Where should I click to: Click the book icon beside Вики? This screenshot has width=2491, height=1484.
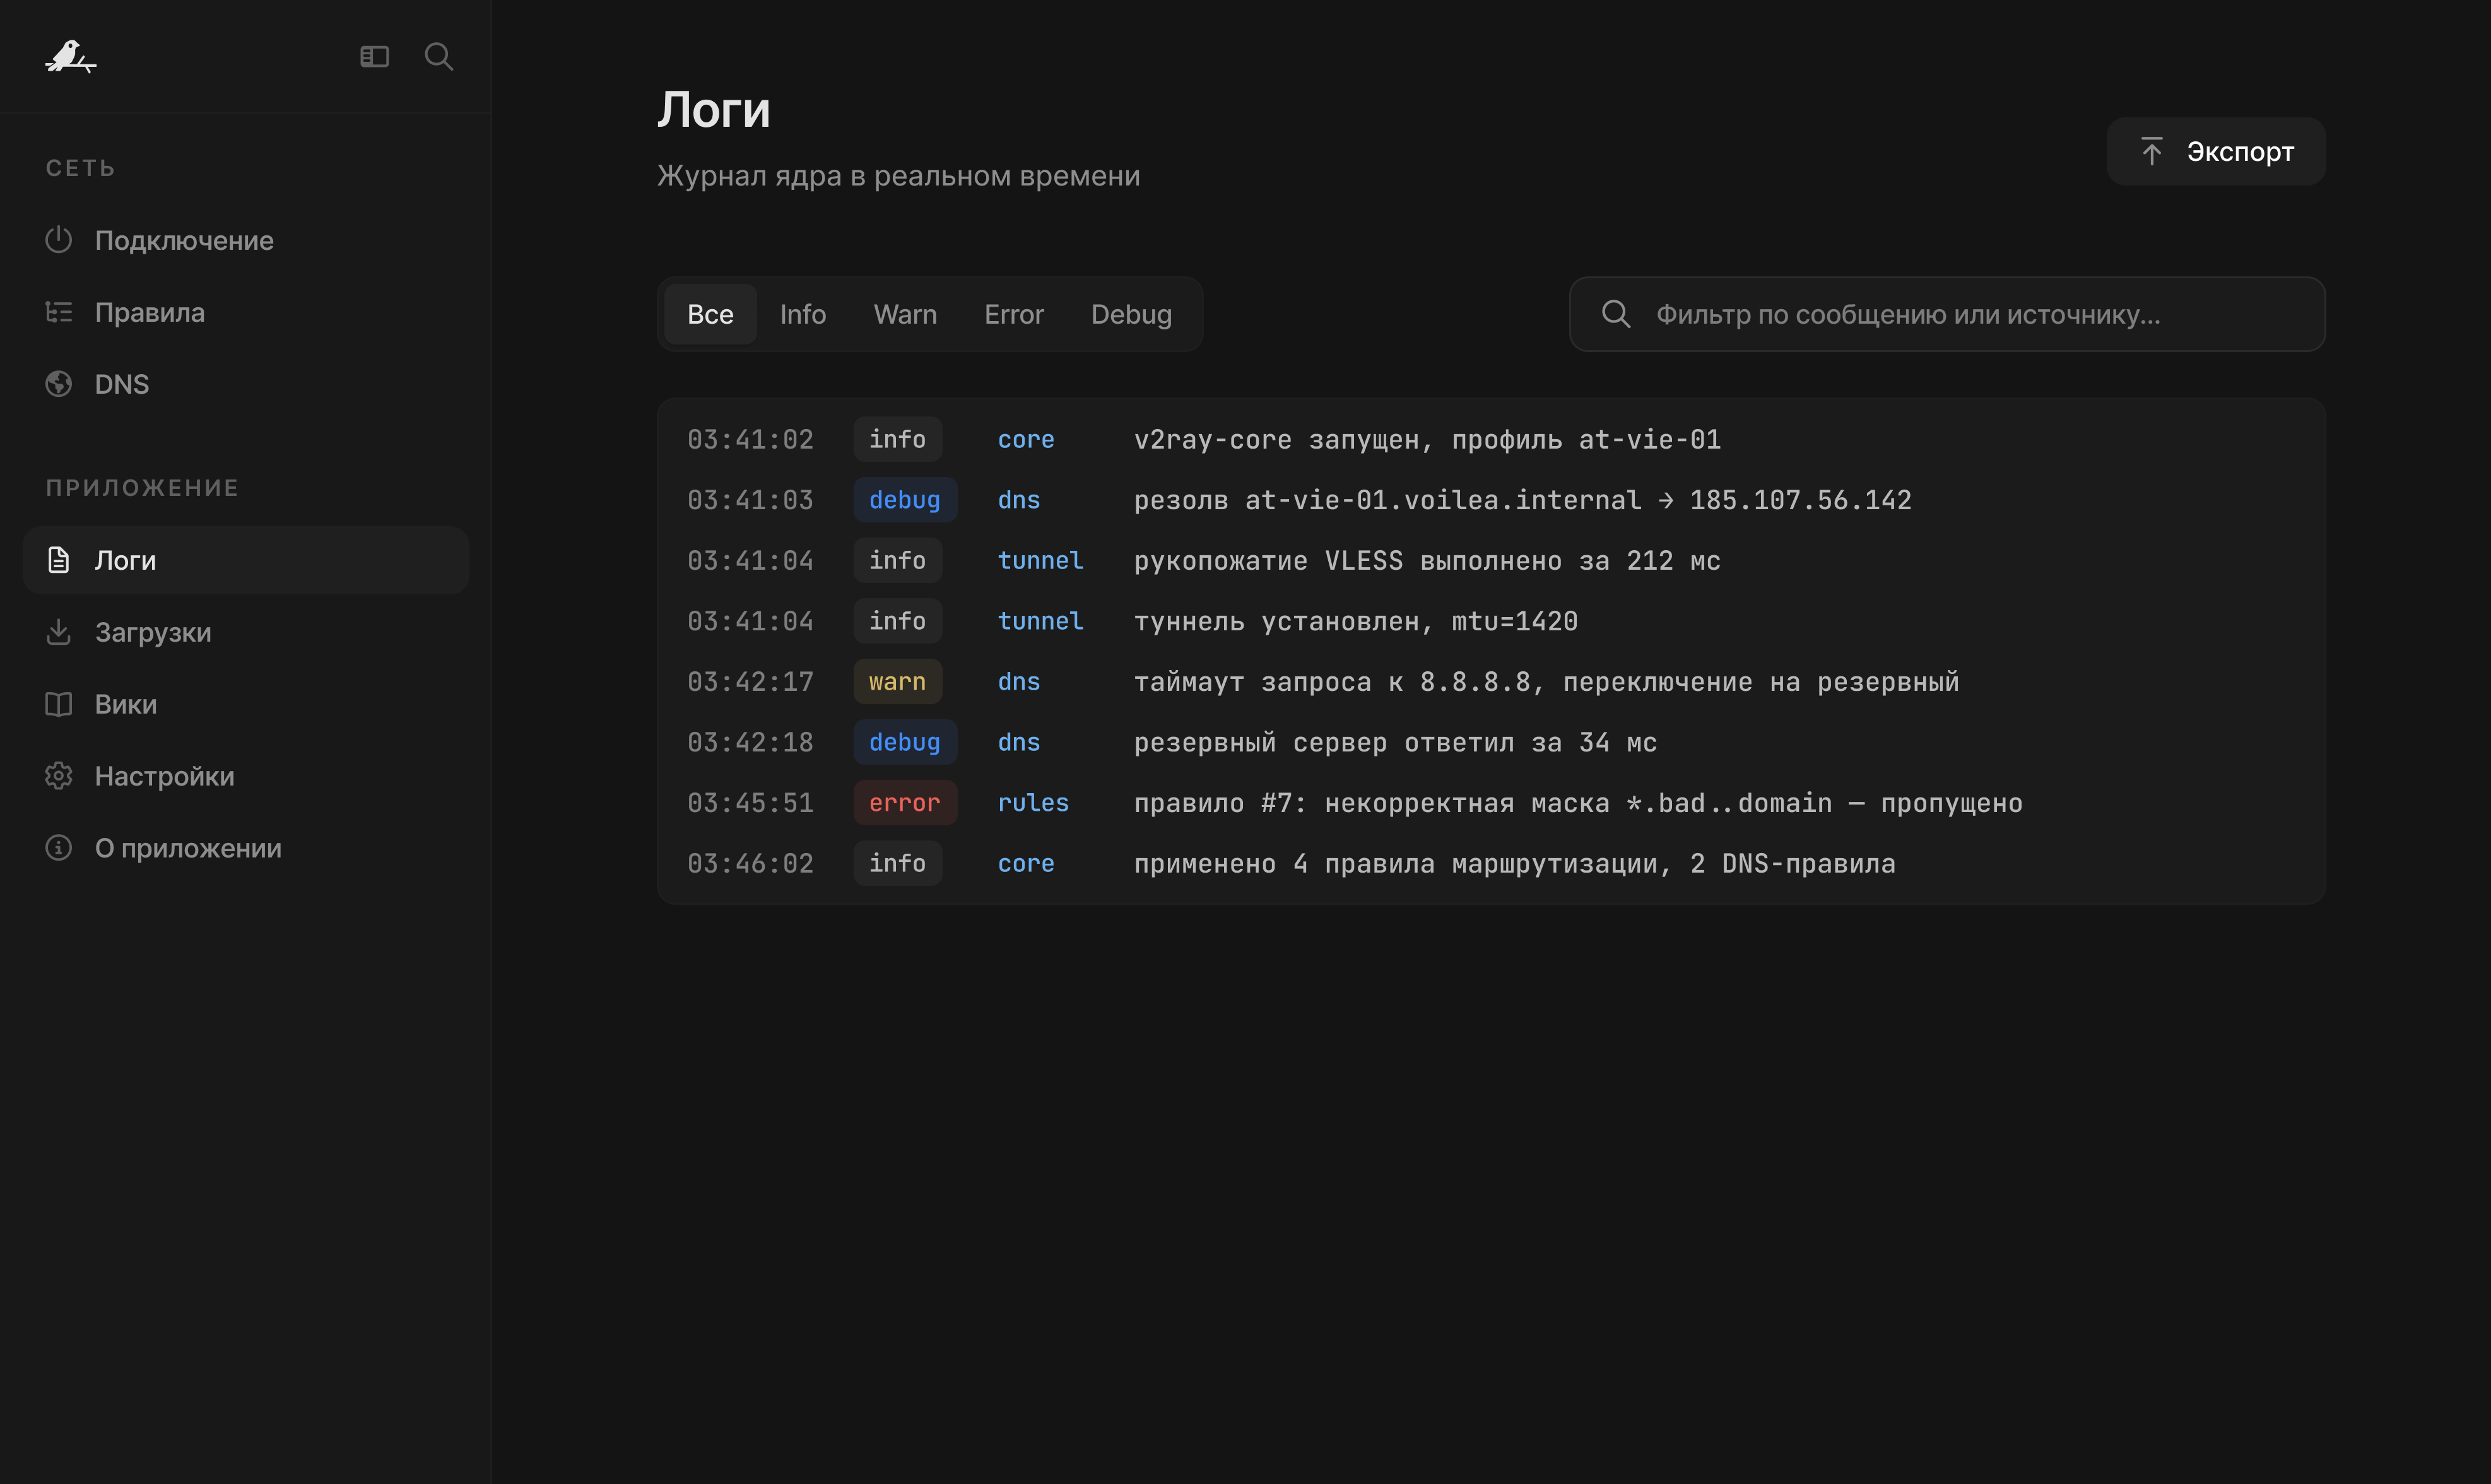(59, 704)
